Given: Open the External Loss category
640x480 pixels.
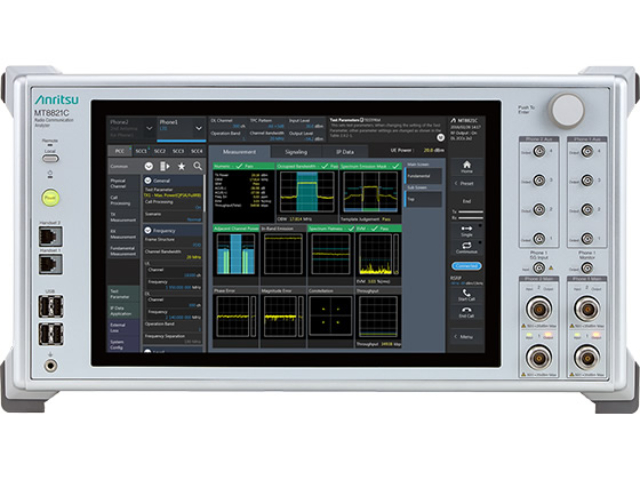Looking at the screenshot, I should click(x=123, y=328).
